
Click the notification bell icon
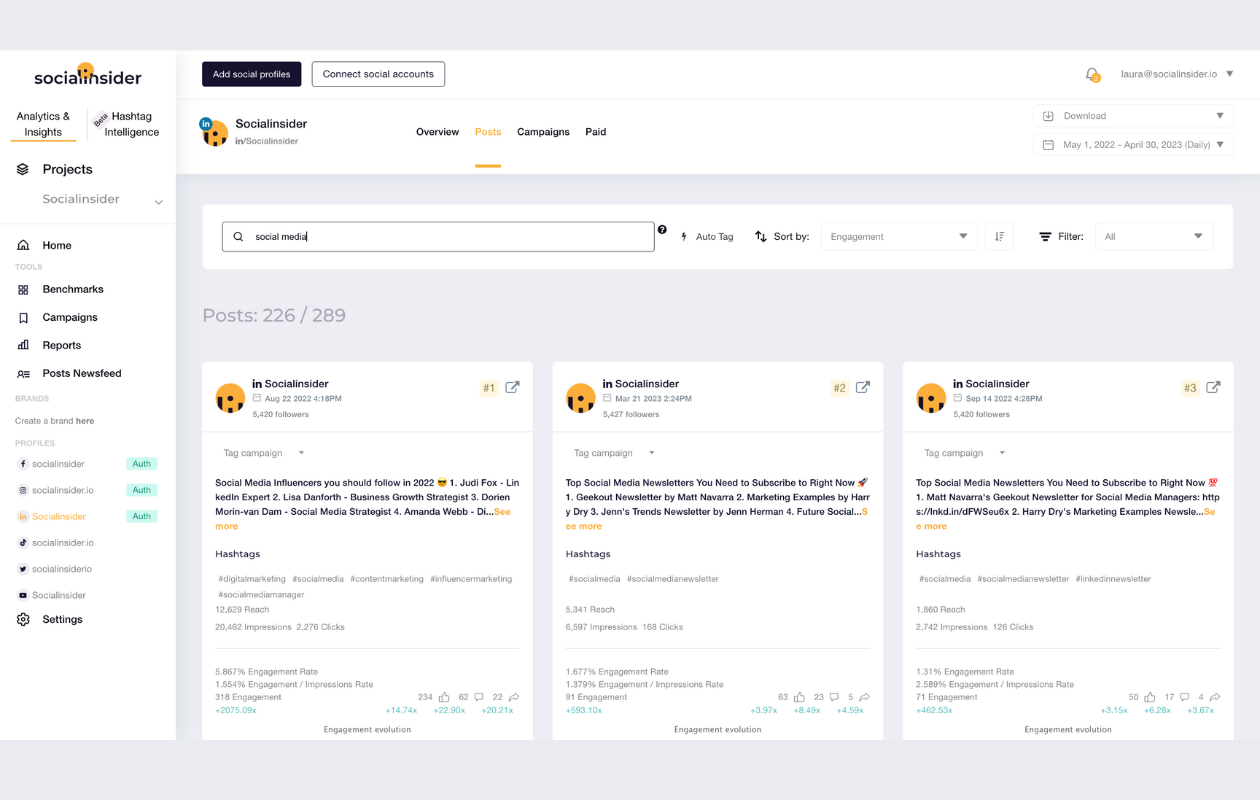(x=1092, y=74)
